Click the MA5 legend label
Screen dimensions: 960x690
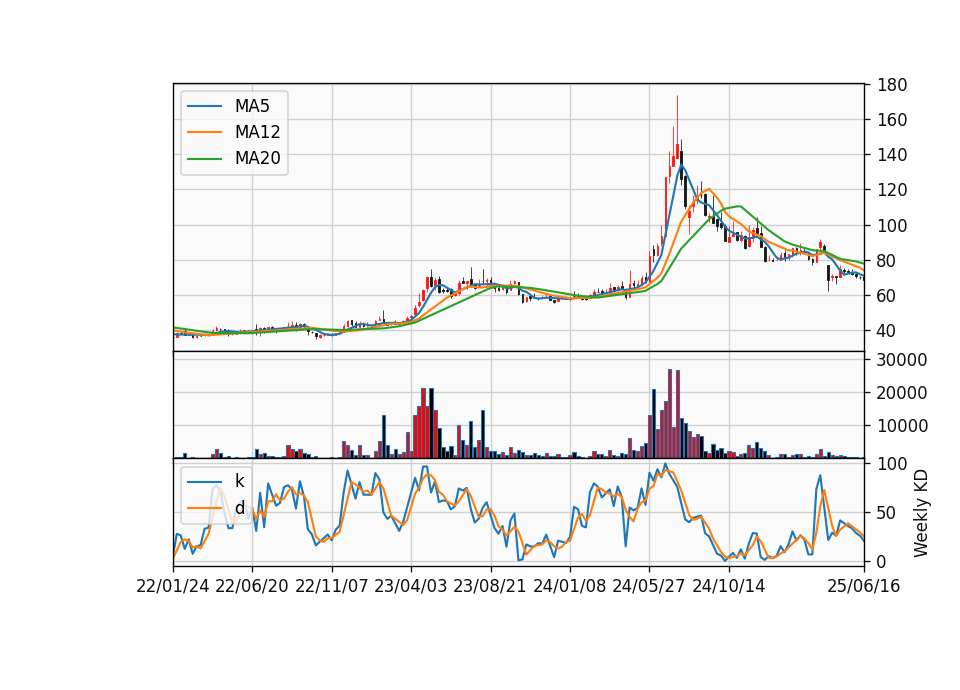coord(252,106)
